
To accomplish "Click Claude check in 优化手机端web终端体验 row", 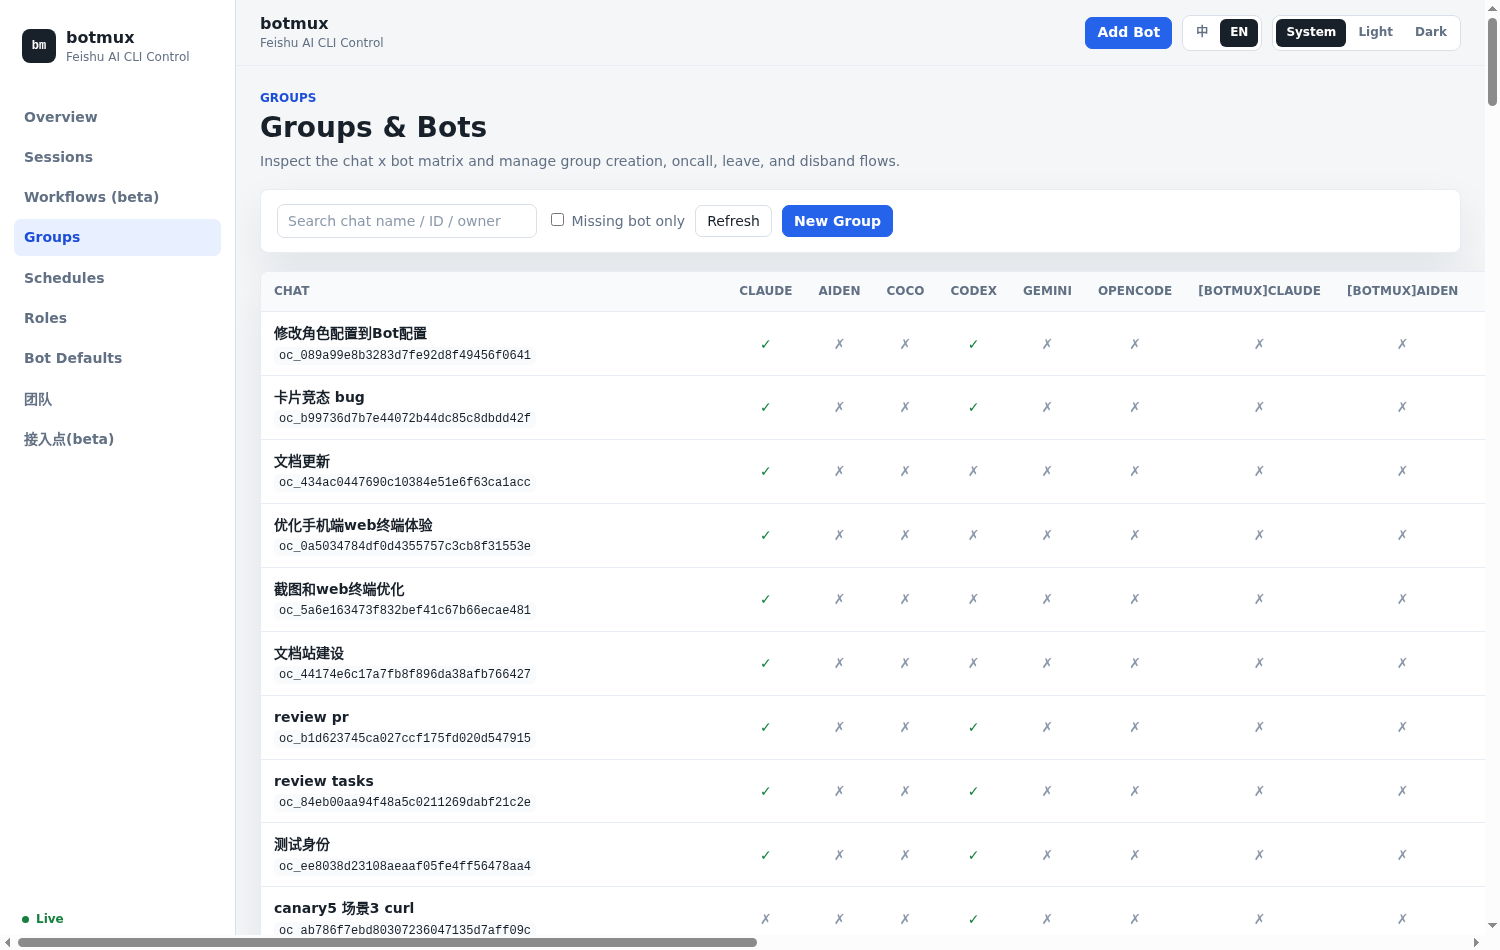I will click(766, 535).
